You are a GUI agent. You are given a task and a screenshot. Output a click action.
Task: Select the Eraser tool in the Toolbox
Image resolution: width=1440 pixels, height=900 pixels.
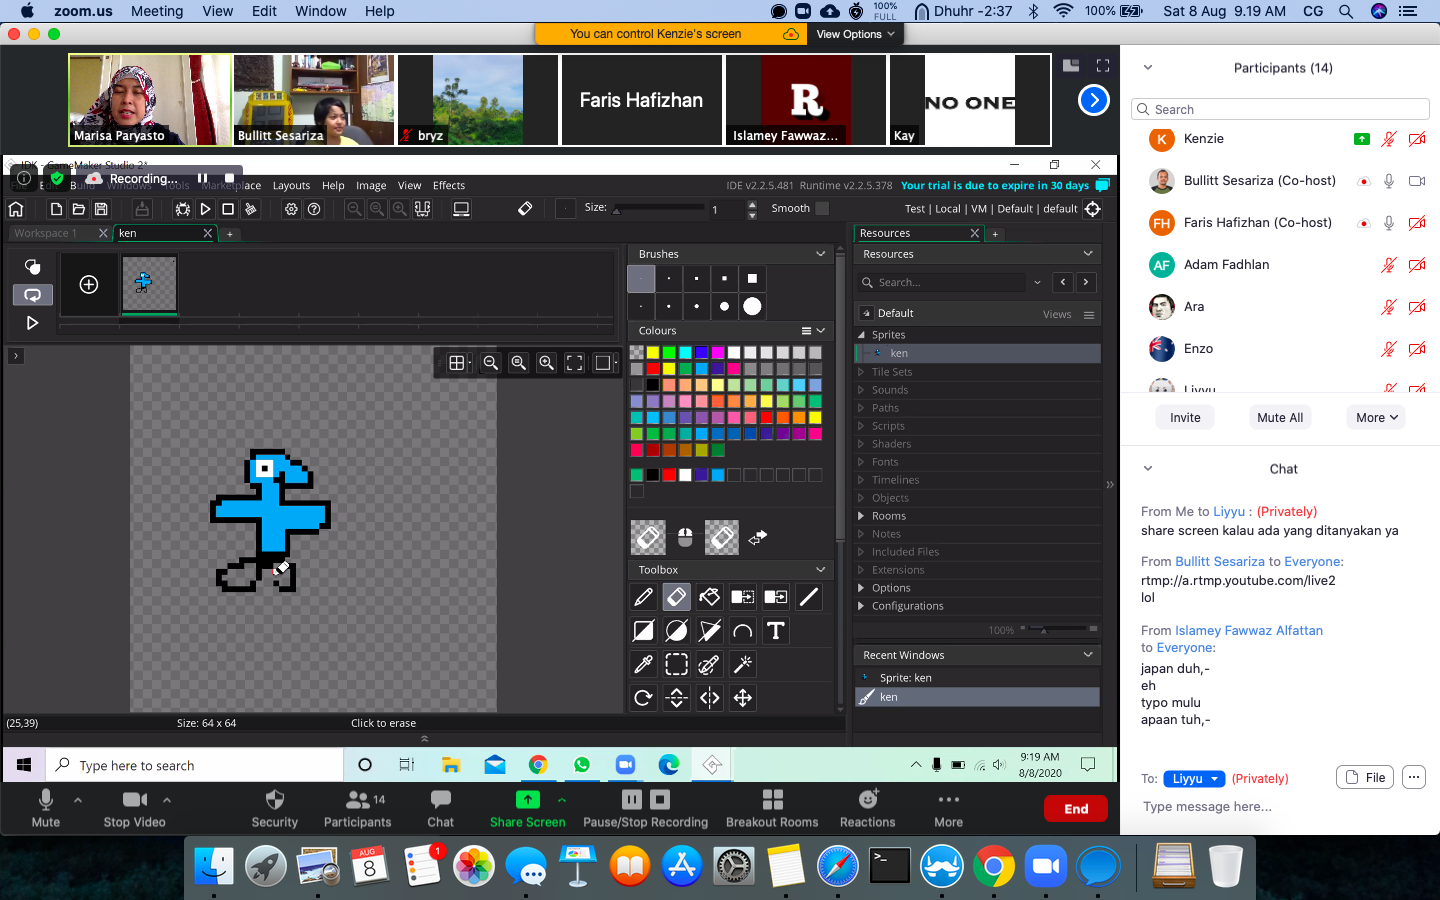click(x=676, y=597)
